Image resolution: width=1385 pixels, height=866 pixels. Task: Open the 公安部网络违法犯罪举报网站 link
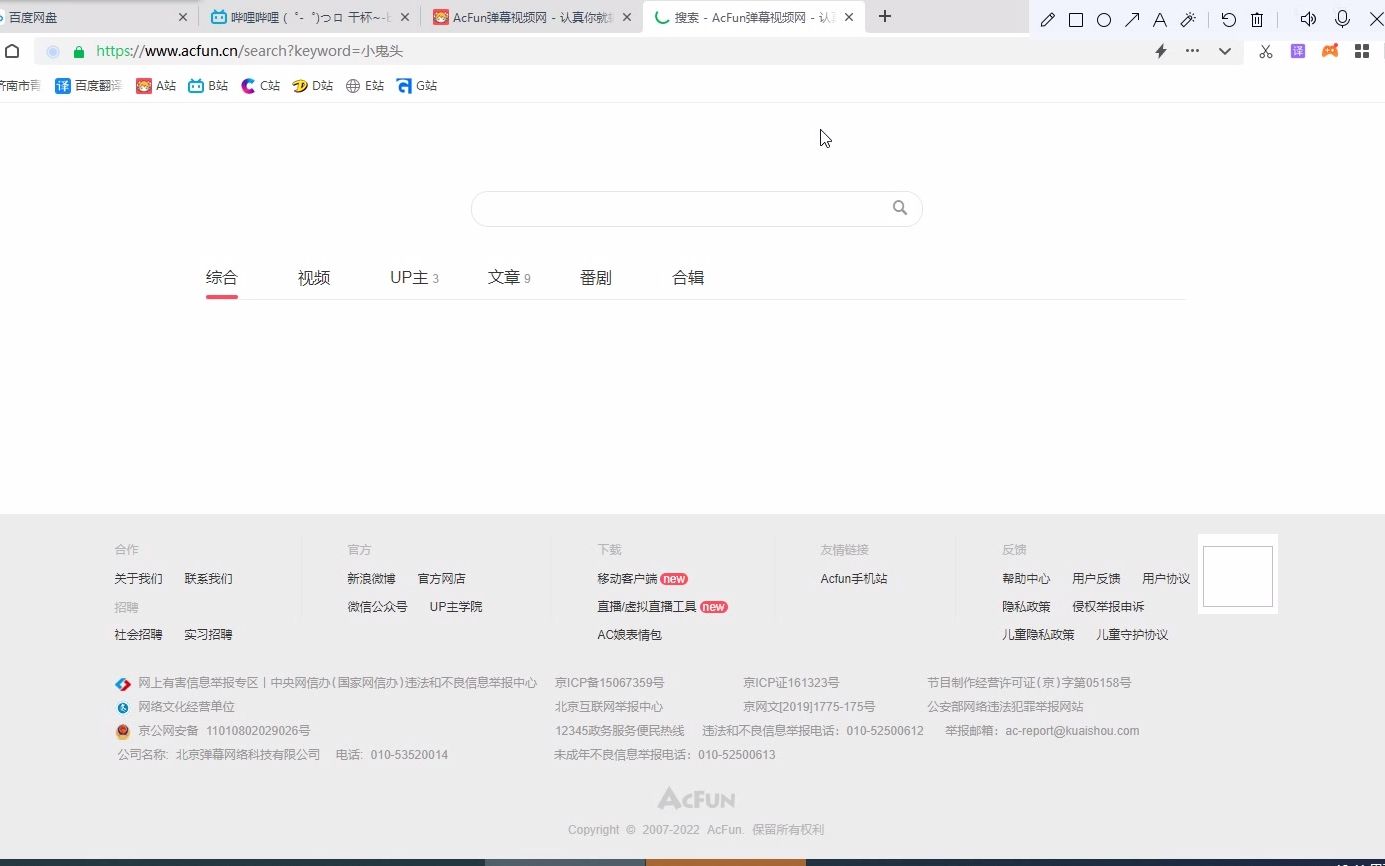[1005, 707]
